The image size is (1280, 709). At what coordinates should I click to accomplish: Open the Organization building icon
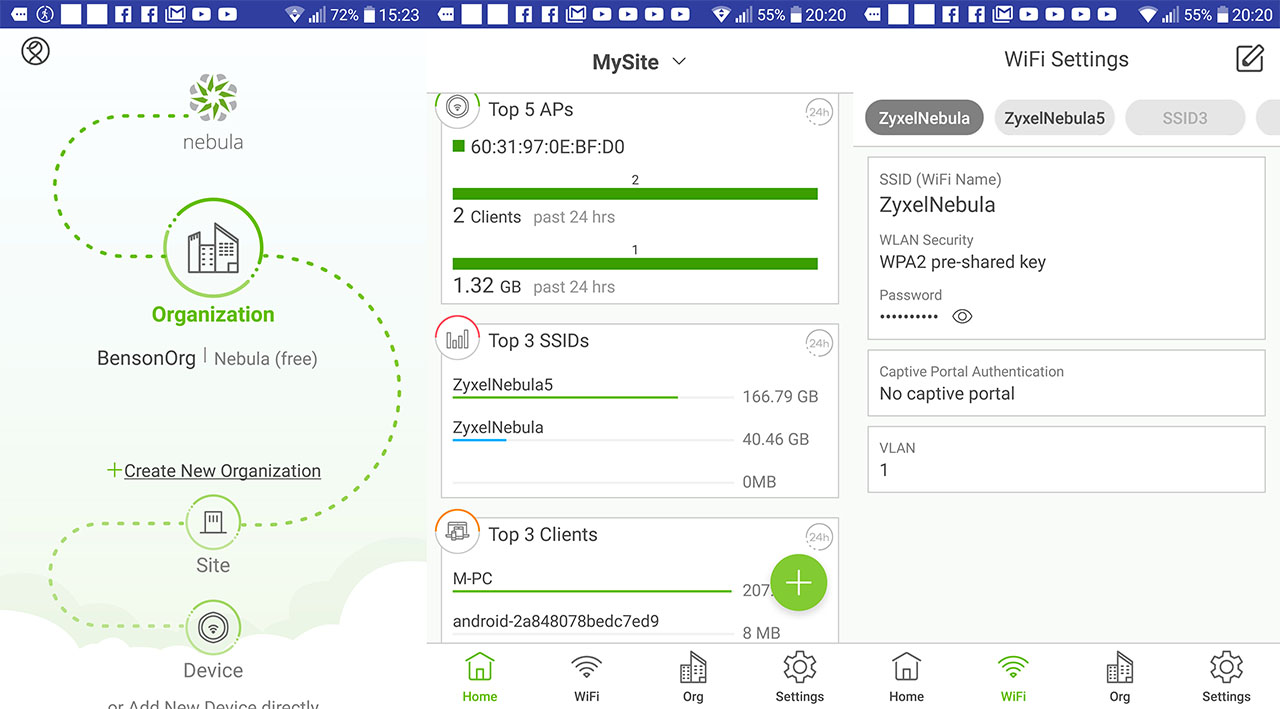point(213,249)
